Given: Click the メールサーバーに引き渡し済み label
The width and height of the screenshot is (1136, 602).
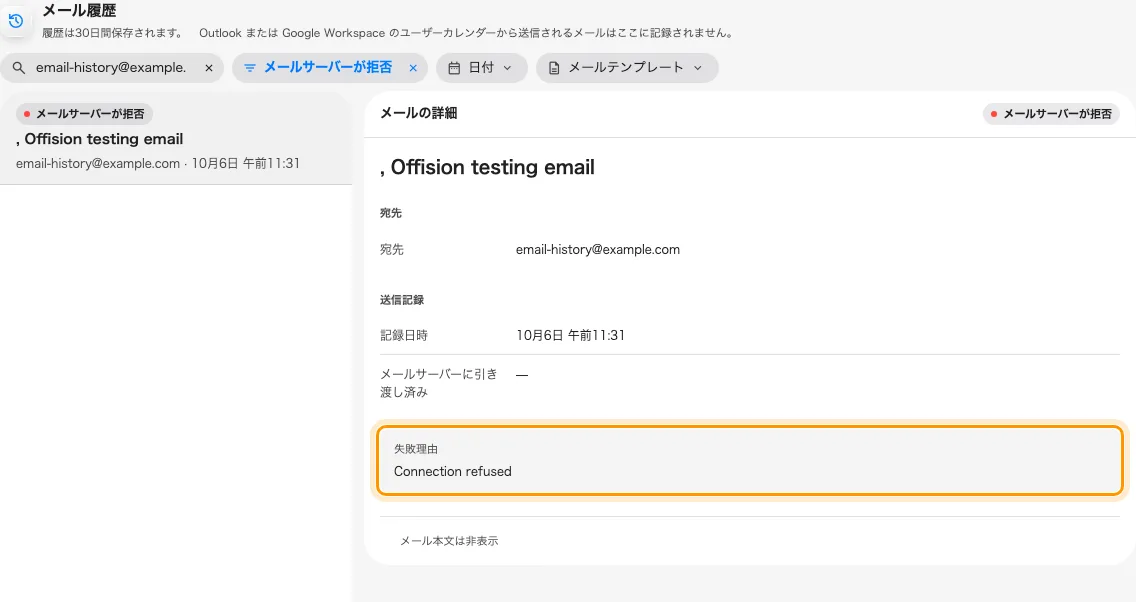Looking at the screenshot, I should 439,383.
